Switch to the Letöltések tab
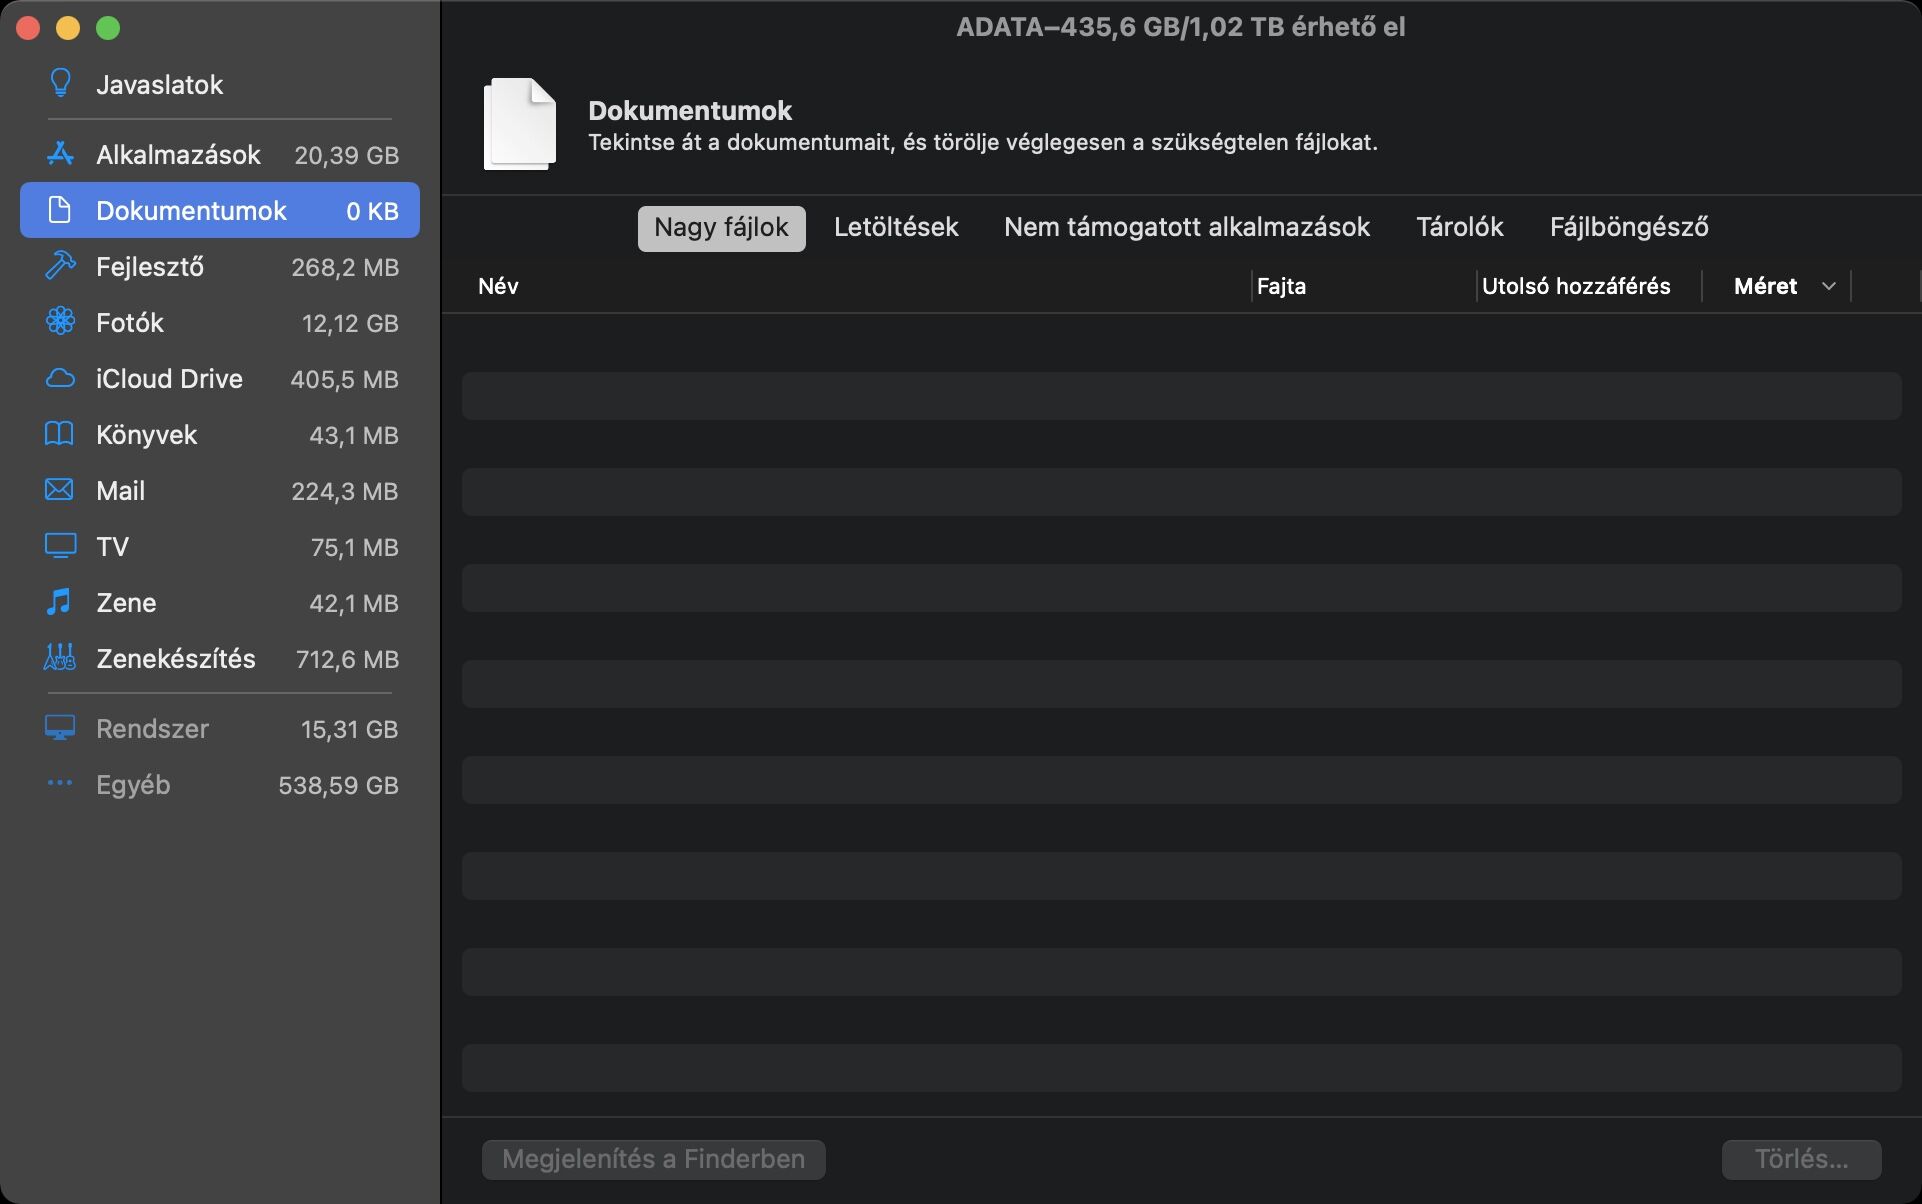The image size is (1922, 1204). pos(896,227)
